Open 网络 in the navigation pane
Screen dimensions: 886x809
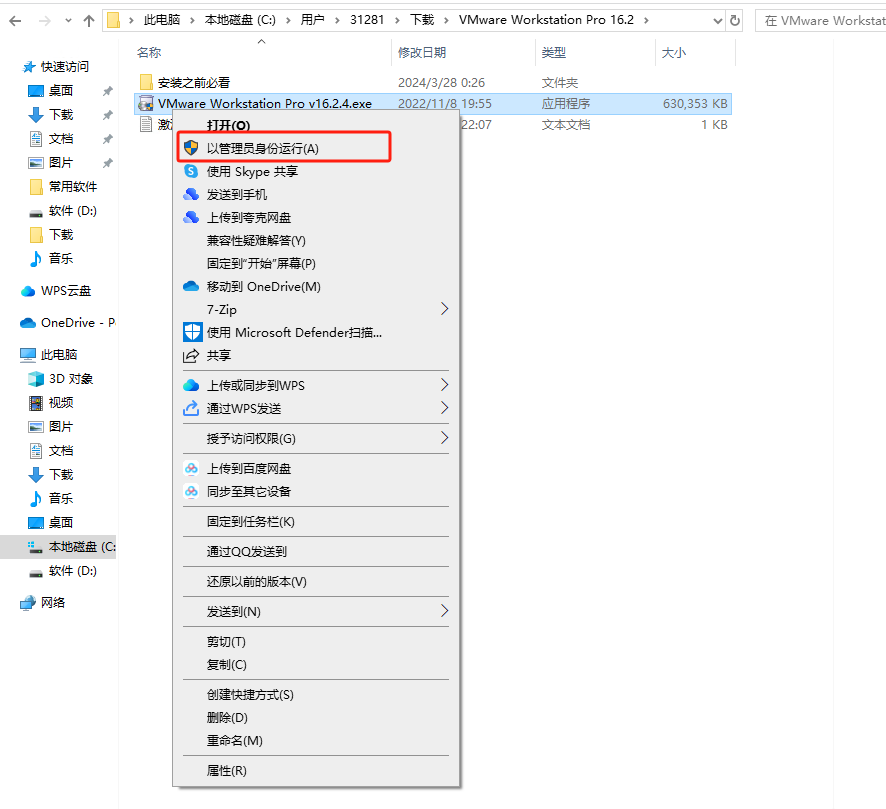[53, 603]
